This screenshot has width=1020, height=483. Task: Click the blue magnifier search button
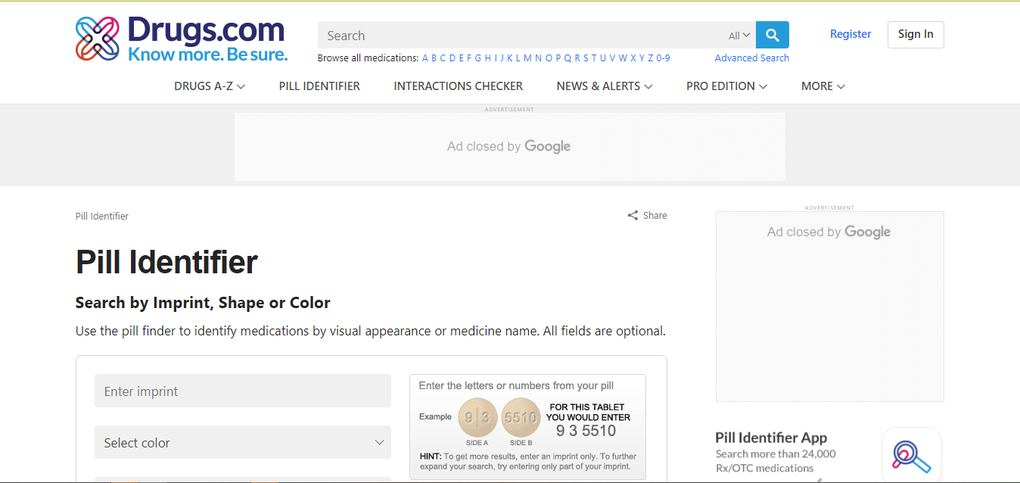(772, 35)
